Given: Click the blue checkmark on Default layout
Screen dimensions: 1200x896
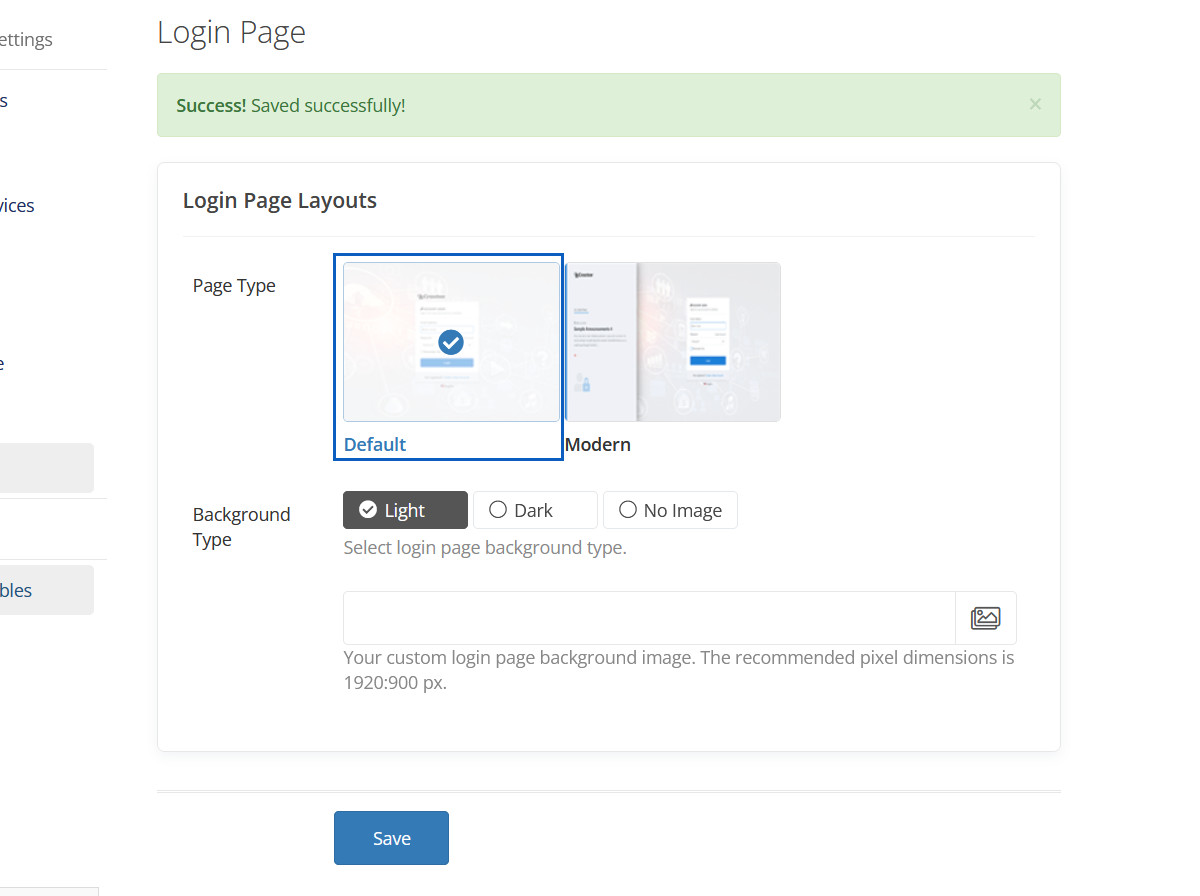Looking at the screenshot, I should pos(451,342).
